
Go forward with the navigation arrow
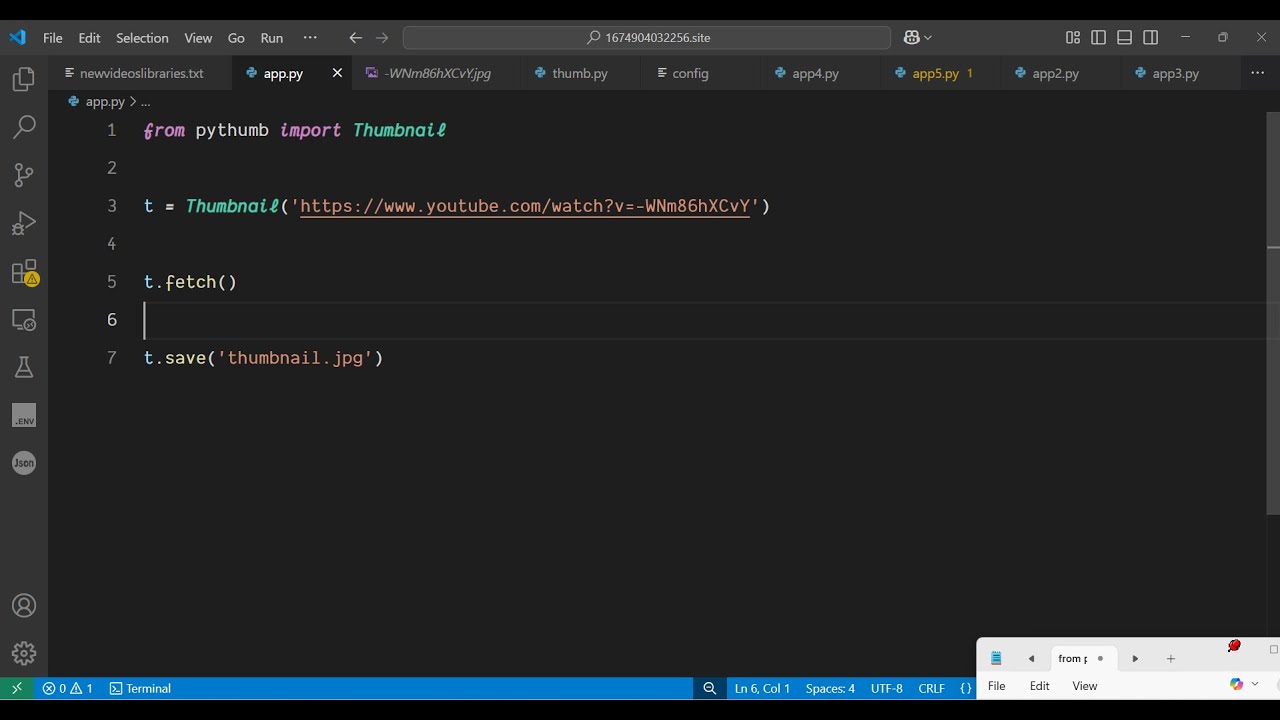point(382,38)
